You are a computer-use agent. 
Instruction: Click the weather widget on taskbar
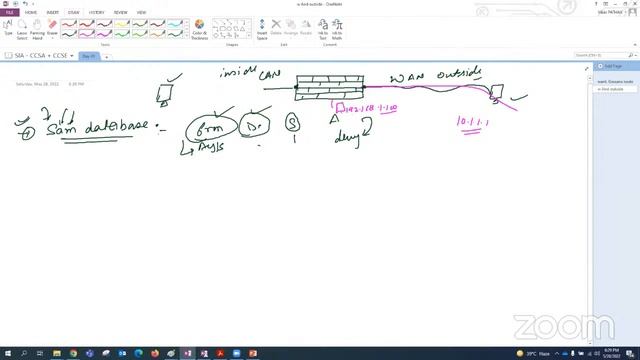(533, 353)
